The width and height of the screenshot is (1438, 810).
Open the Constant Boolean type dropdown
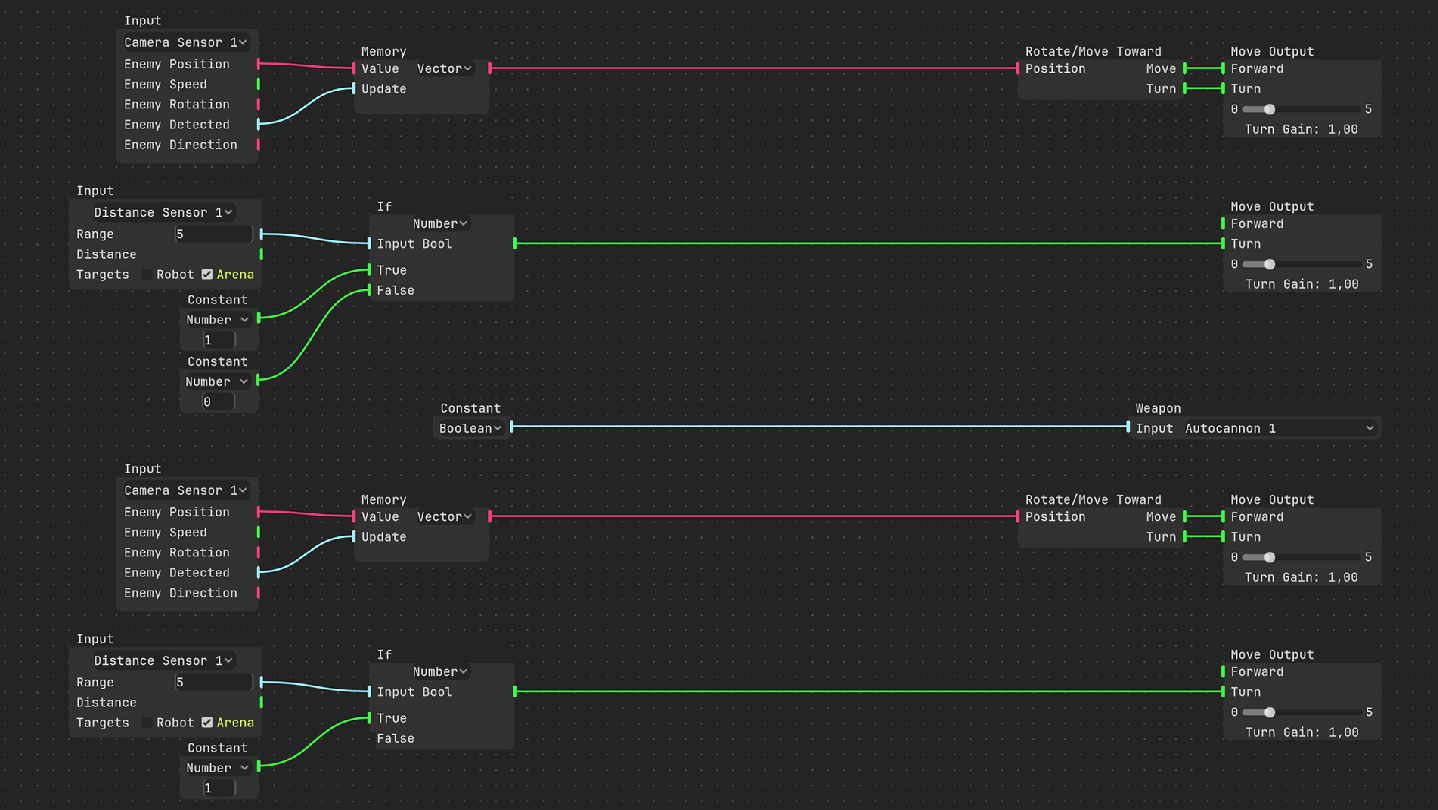470,428
